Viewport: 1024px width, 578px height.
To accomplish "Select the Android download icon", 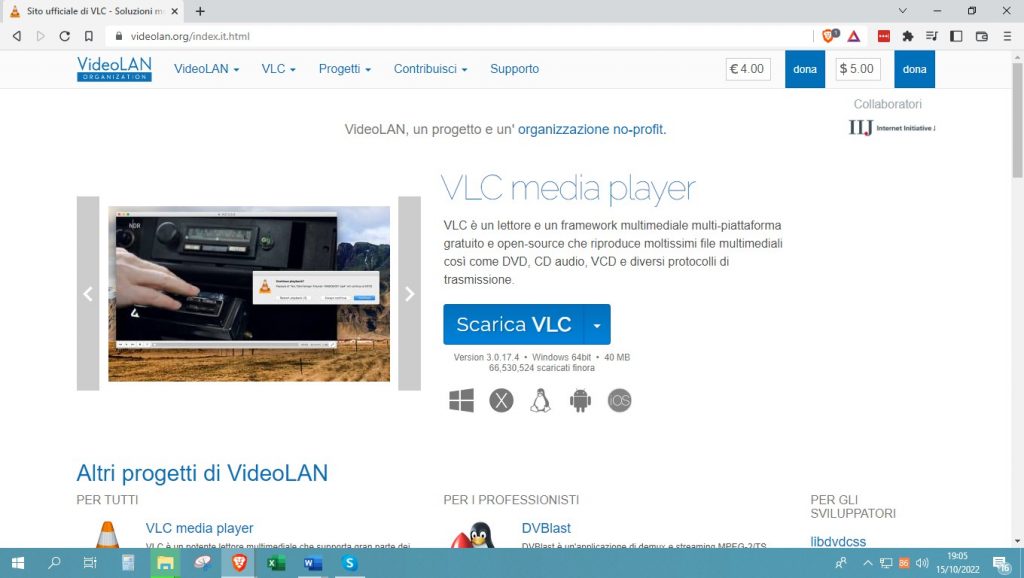I will point(580,399).
